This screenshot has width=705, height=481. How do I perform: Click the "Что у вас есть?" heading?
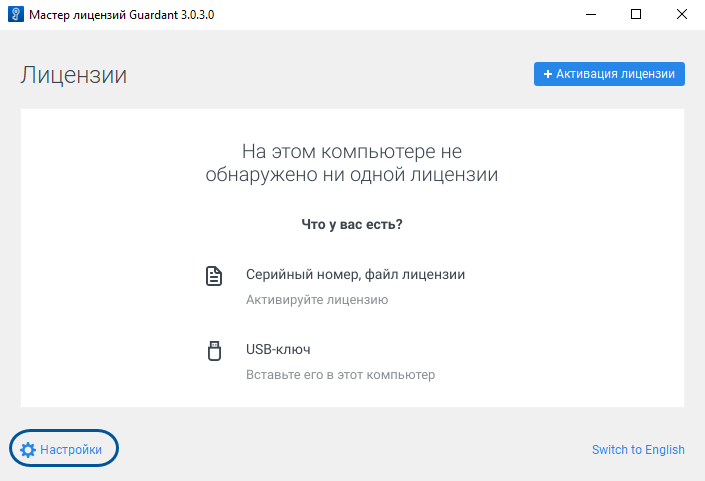352,224
